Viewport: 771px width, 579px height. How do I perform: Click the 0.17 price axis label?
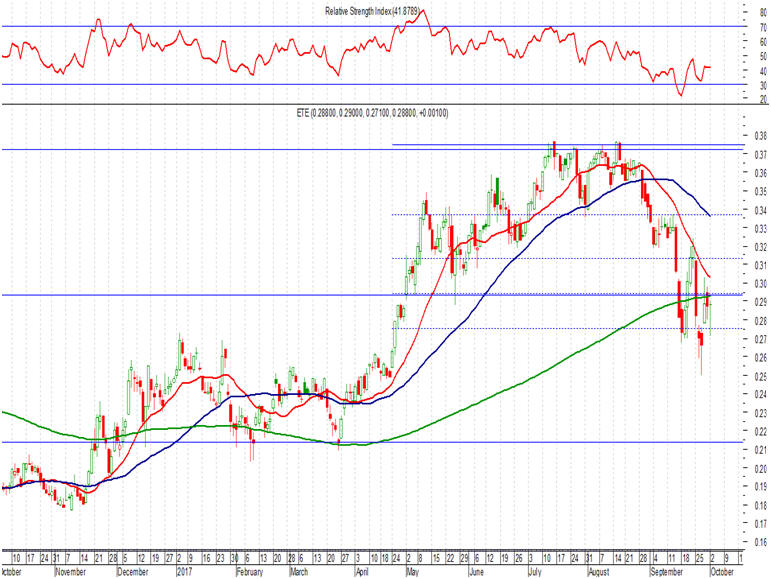point(760,524)
